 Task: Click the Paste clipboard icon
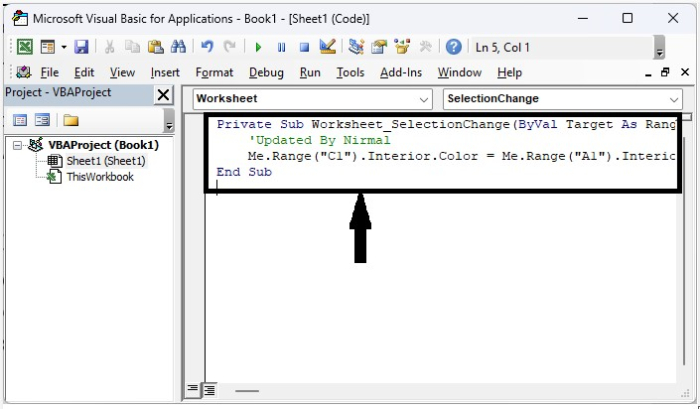pos(155,47)
